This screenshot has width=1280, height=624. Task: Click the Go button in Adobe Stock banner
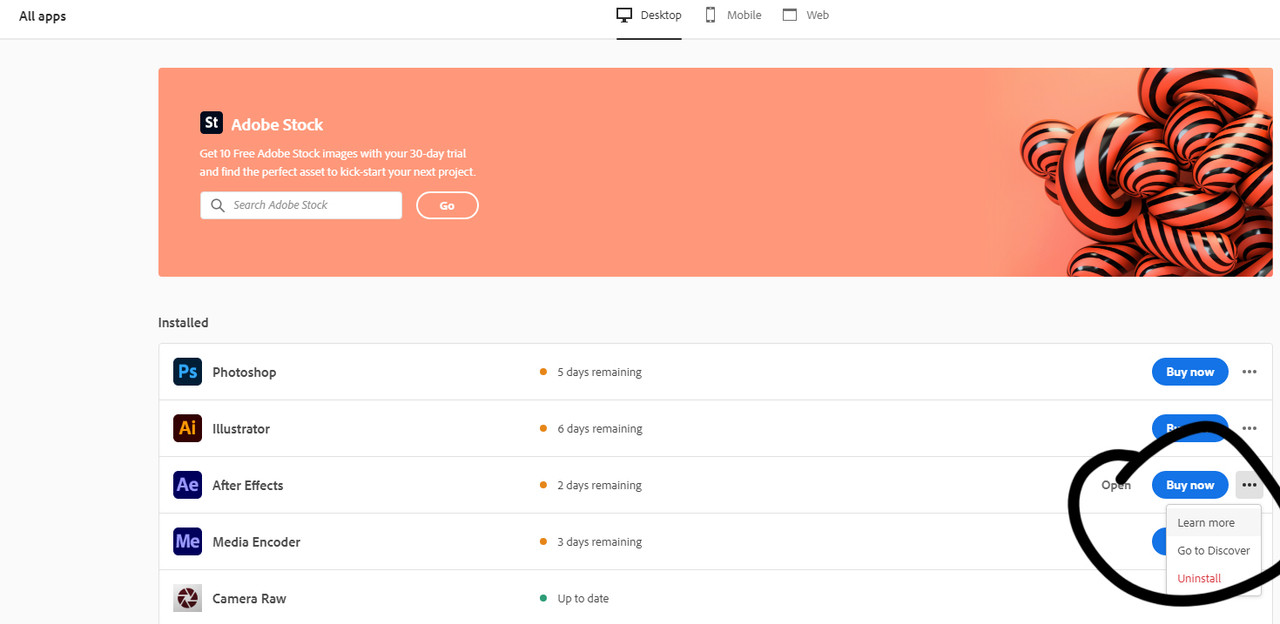pos(447,205)
